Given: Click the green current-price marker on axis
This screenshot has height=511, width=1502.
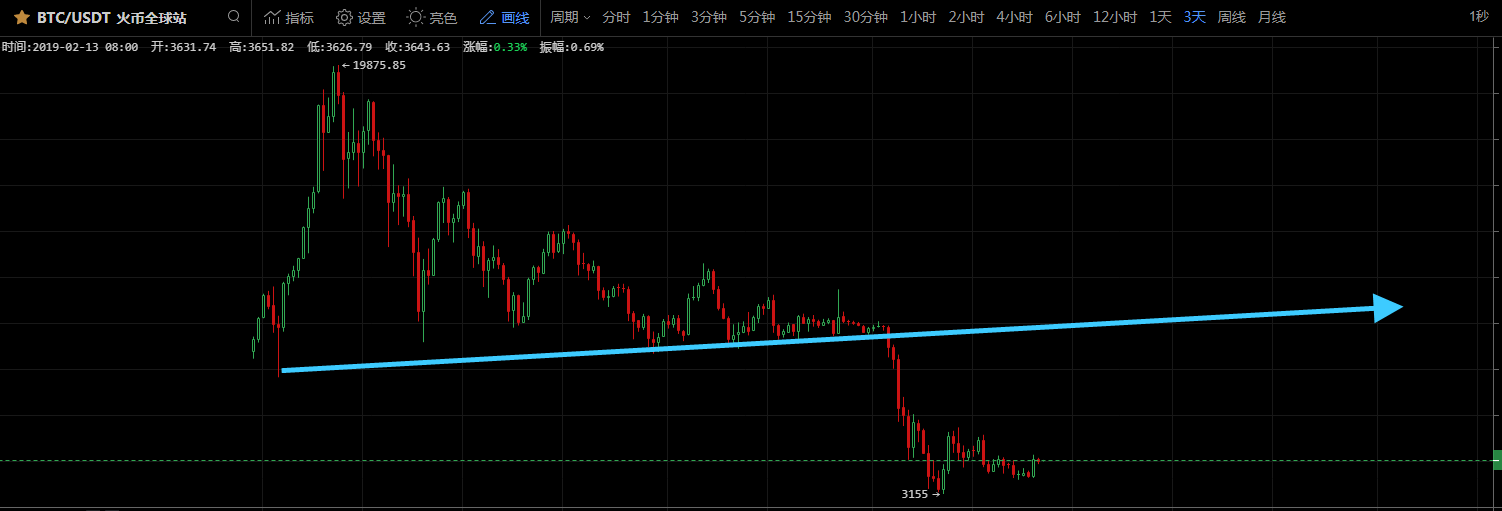Looking at the screenshot, I should point(1497,460).
